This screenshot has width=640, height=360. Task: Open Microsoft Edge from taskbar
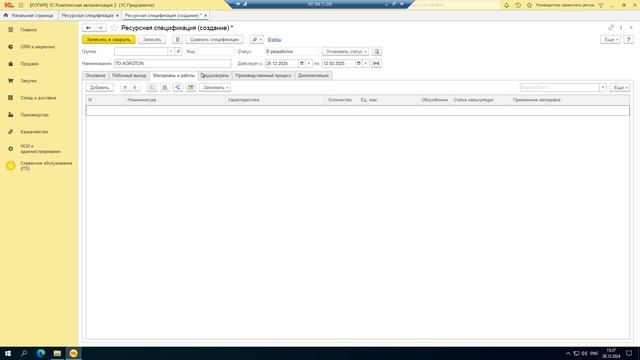coord(41,353)
